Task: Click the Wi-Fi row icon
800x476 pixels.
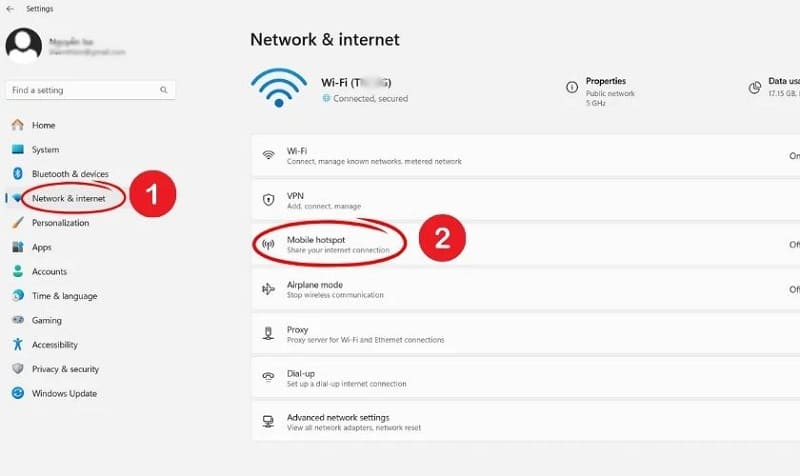Action: pos(268,155)
